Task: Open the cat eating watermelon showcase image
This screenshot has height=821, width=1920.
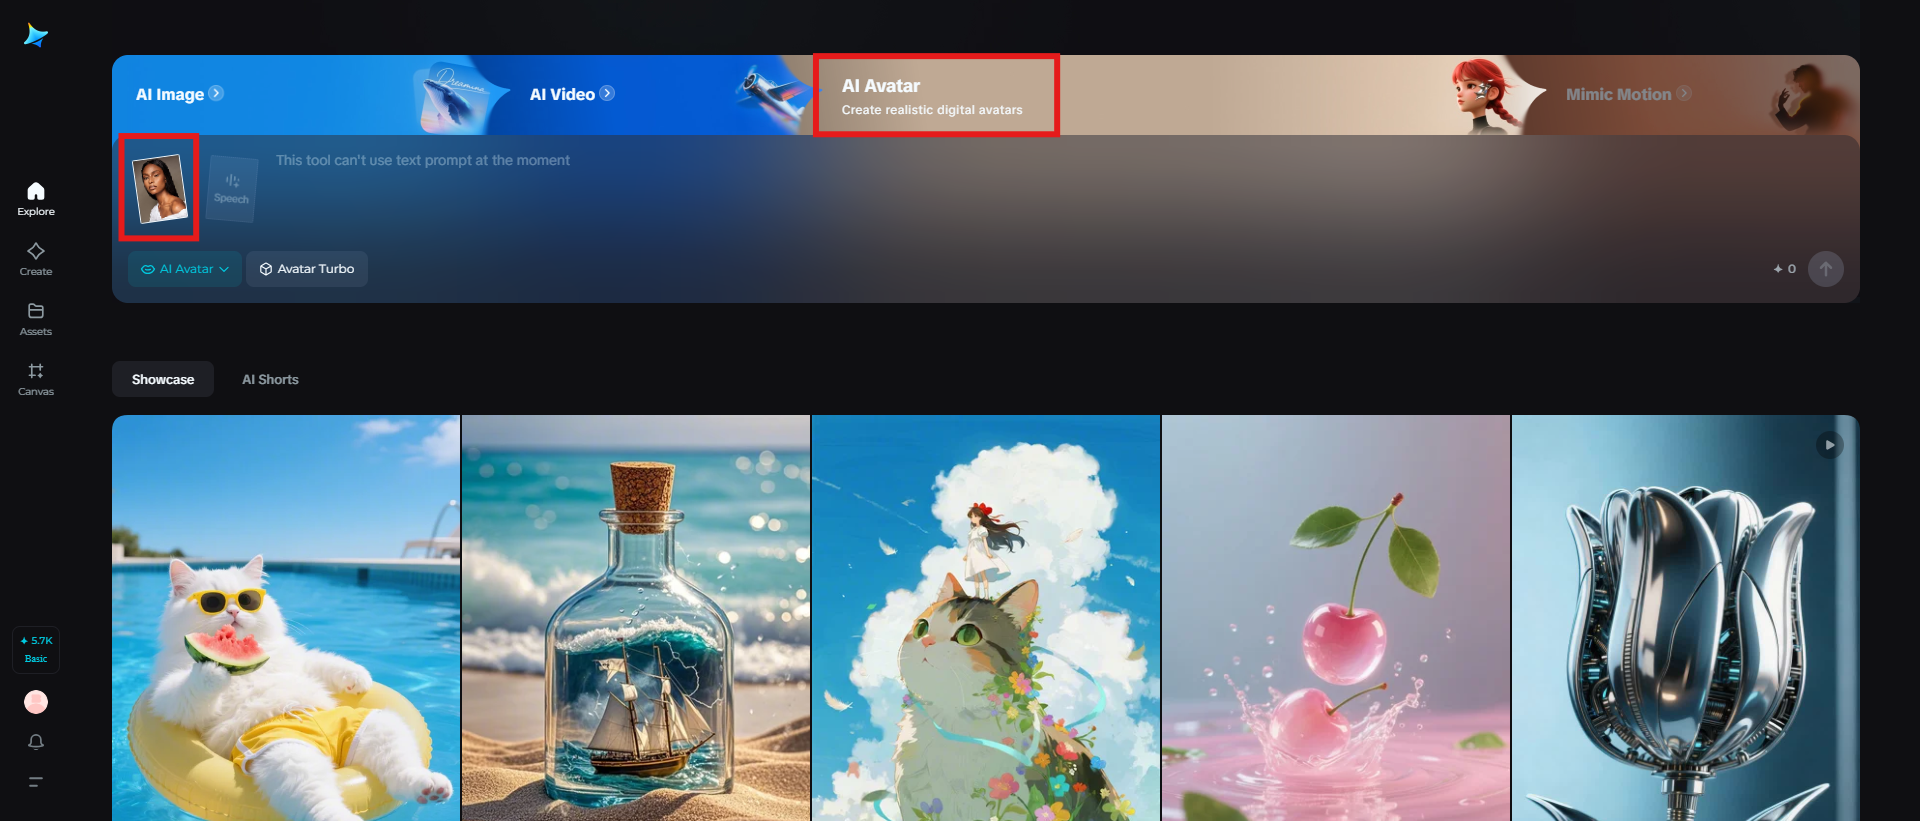Action: 286,618
